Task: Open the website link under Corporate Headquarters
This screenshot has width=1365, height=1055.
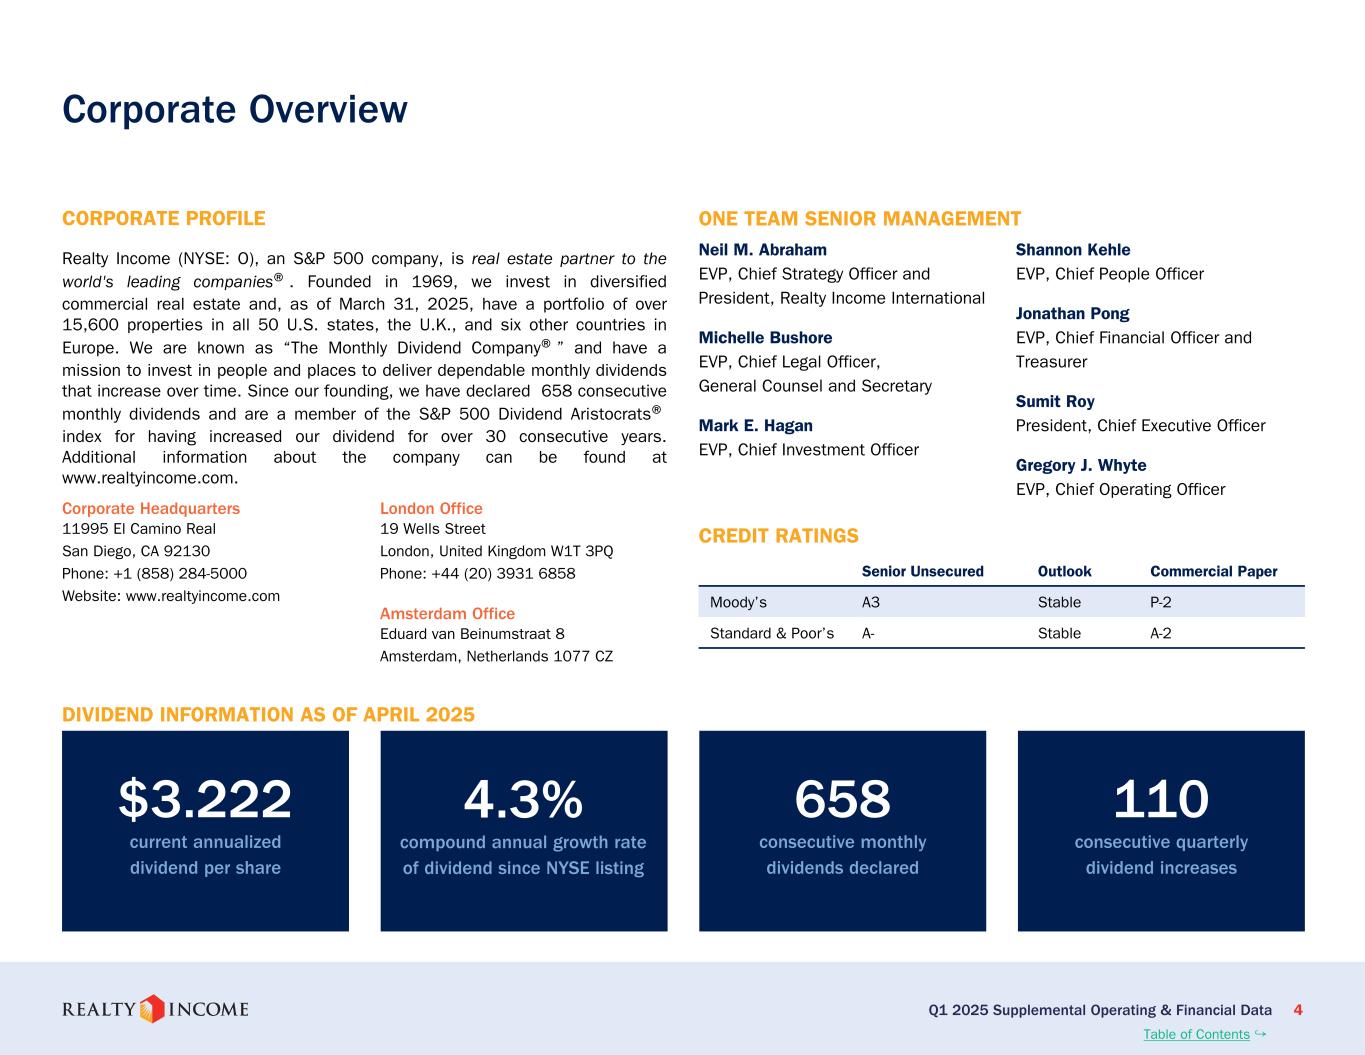Action: coord(202,596)
